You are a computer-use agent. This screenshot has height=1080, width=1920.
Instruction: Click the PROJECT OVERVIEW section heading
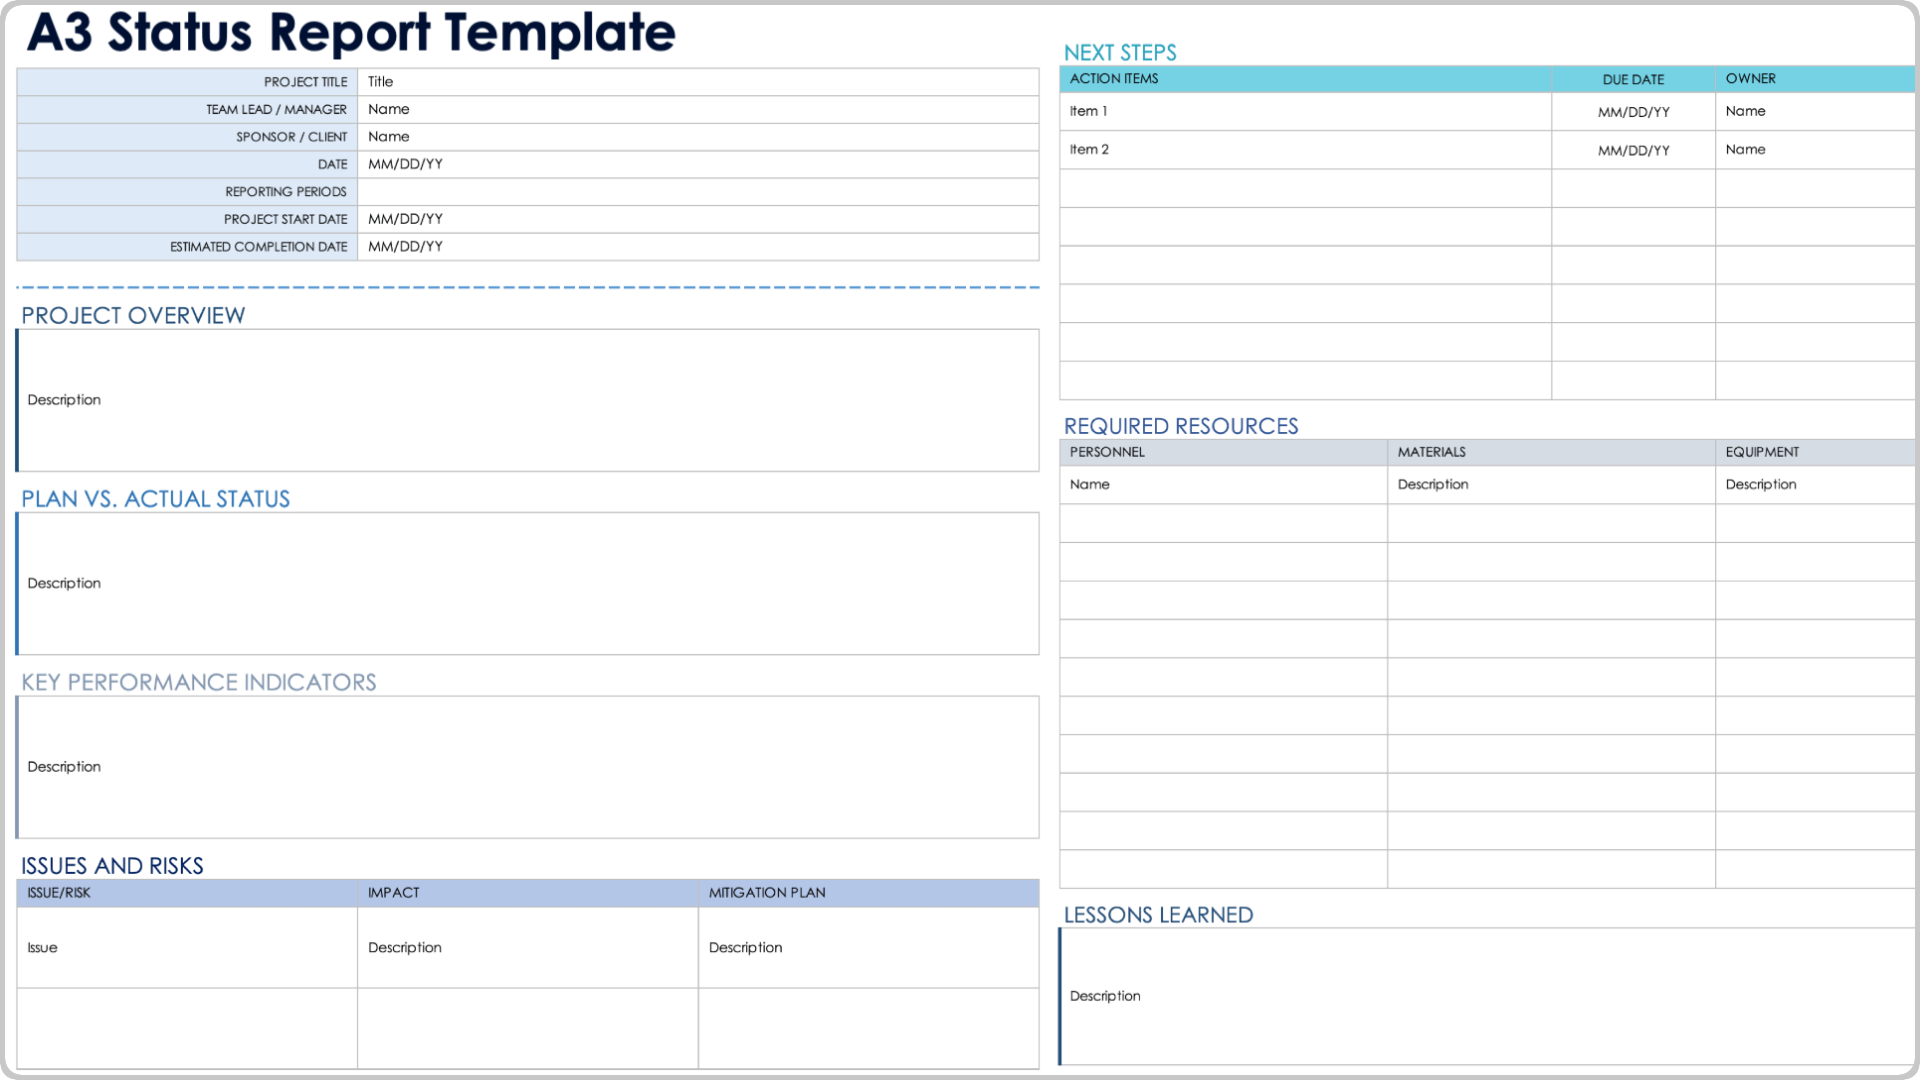pyautogui.click(x=133, y=316)
